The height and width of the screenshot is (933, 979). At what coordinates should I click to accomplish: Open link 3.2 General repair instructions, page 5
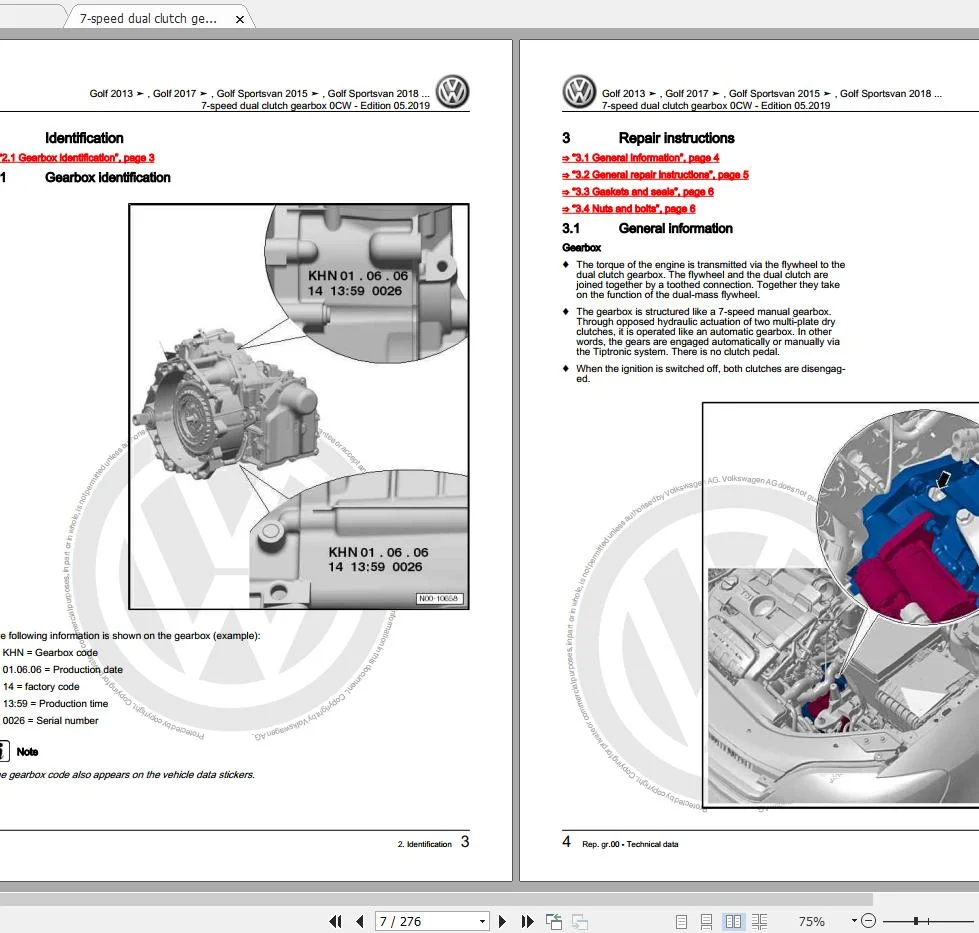655,175
